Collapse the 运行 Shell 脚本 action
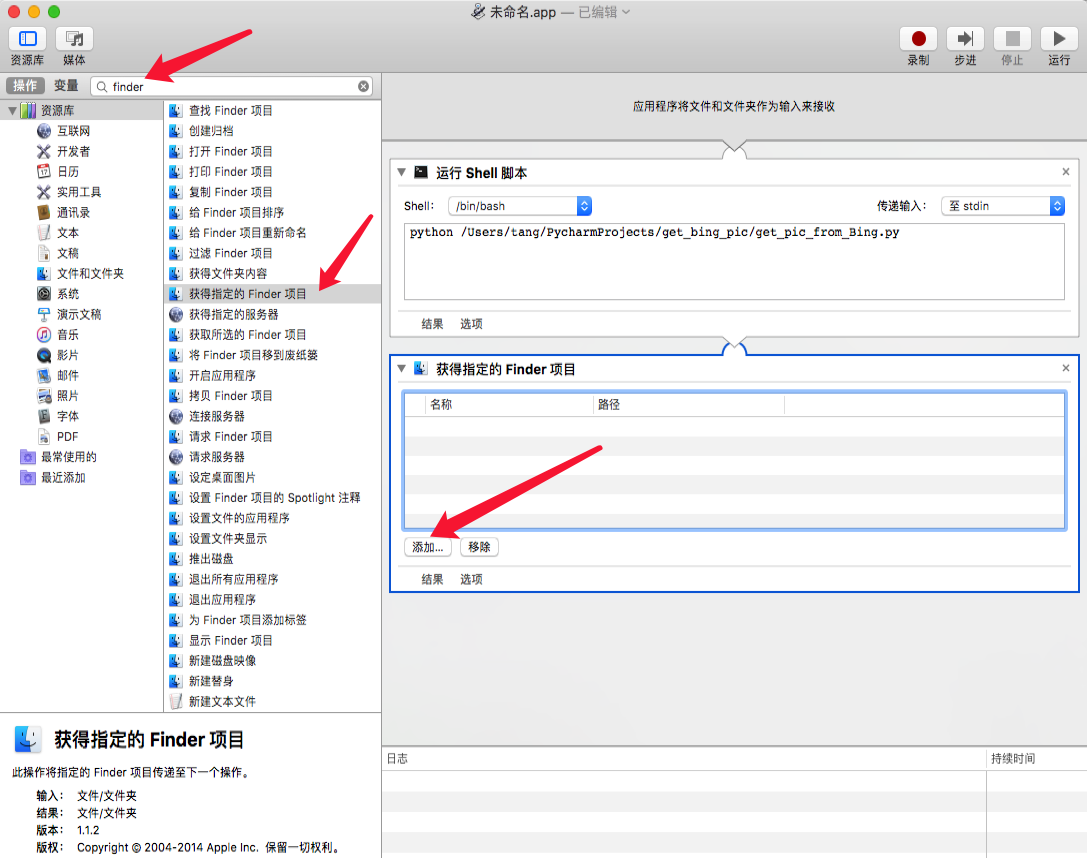The height and width of the screenshot is (858, 1087). [x=401, y=172]
